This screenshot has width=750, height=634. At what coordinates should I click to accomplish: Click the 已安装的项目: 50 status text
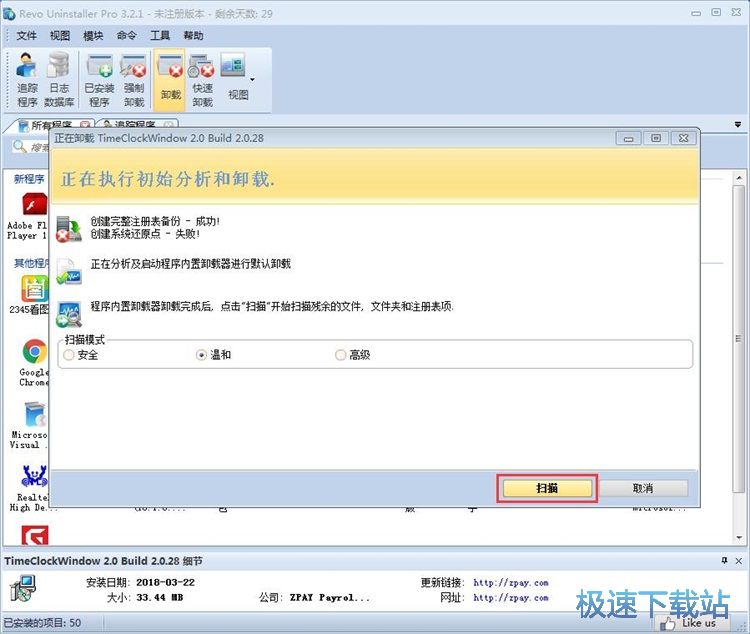pos(43,623)
